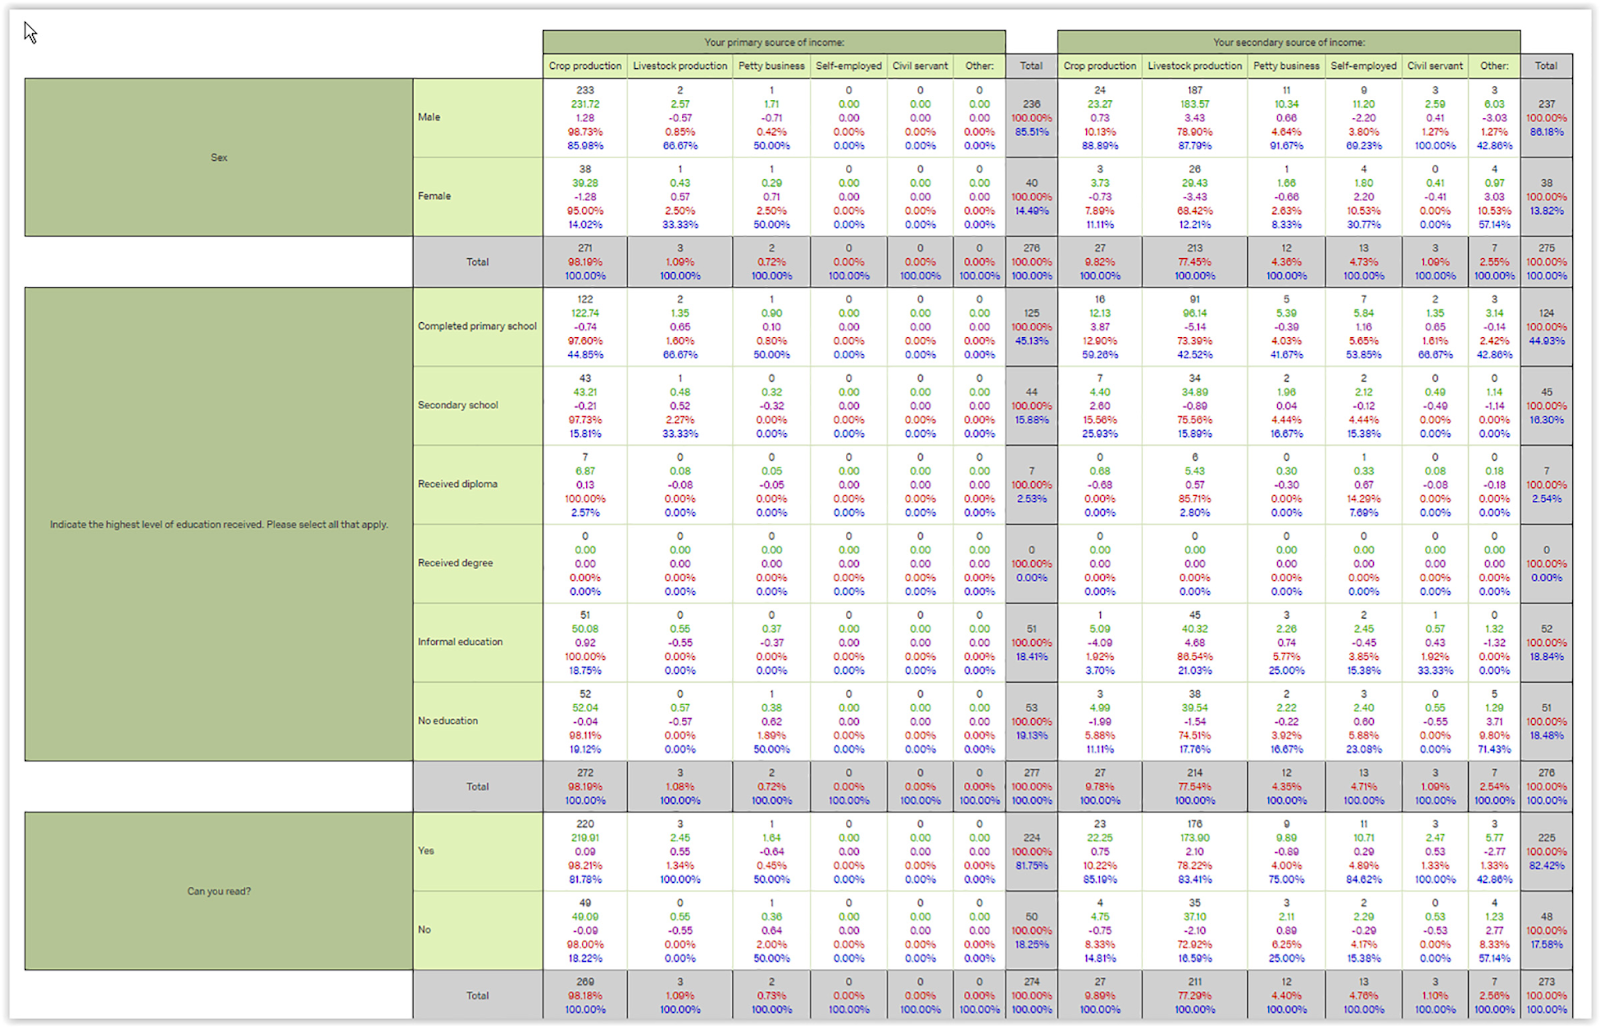Select Male row's secondary Total cell showing 237

tap(1546, 117)
